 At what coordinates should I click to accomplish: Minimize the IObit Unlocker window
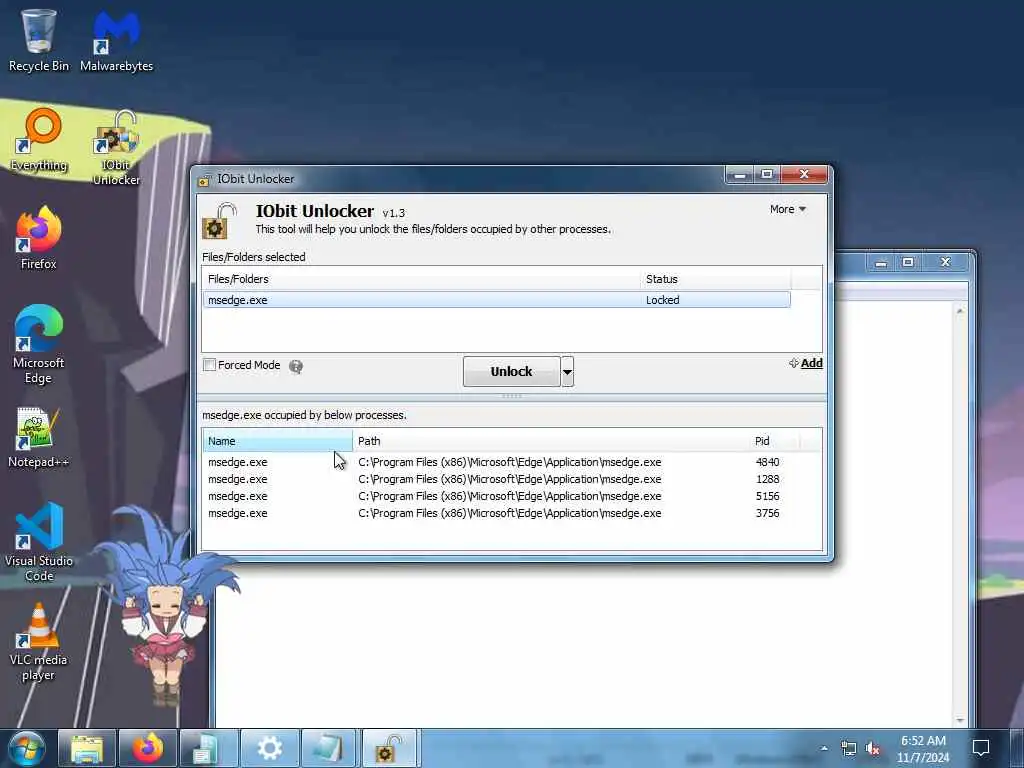click(x=740, y=174)
